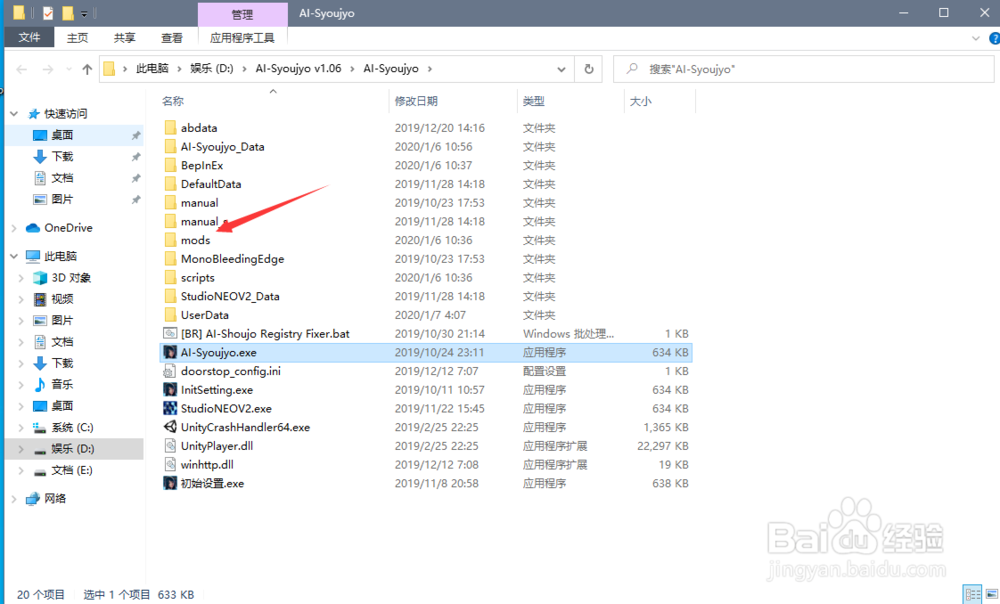This screenshot has height=604, width=1000.
Task: Click the 初始设置.exe icon
Action: [x=170, y=483]
